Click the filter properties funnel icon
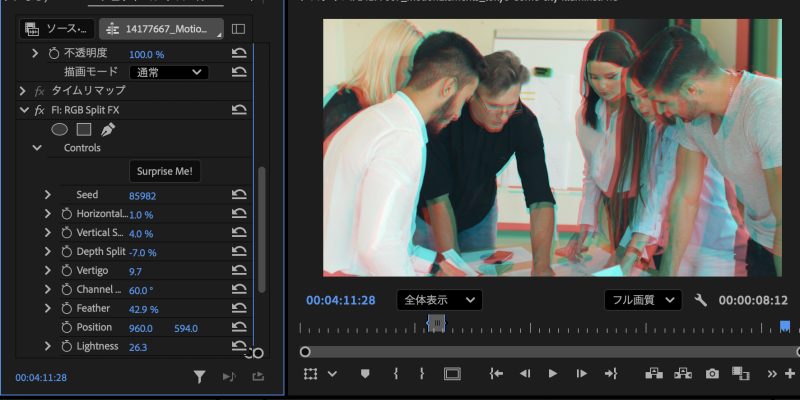Screen dimensions: 800x400 pyautogui.click(x=199, y=377)
